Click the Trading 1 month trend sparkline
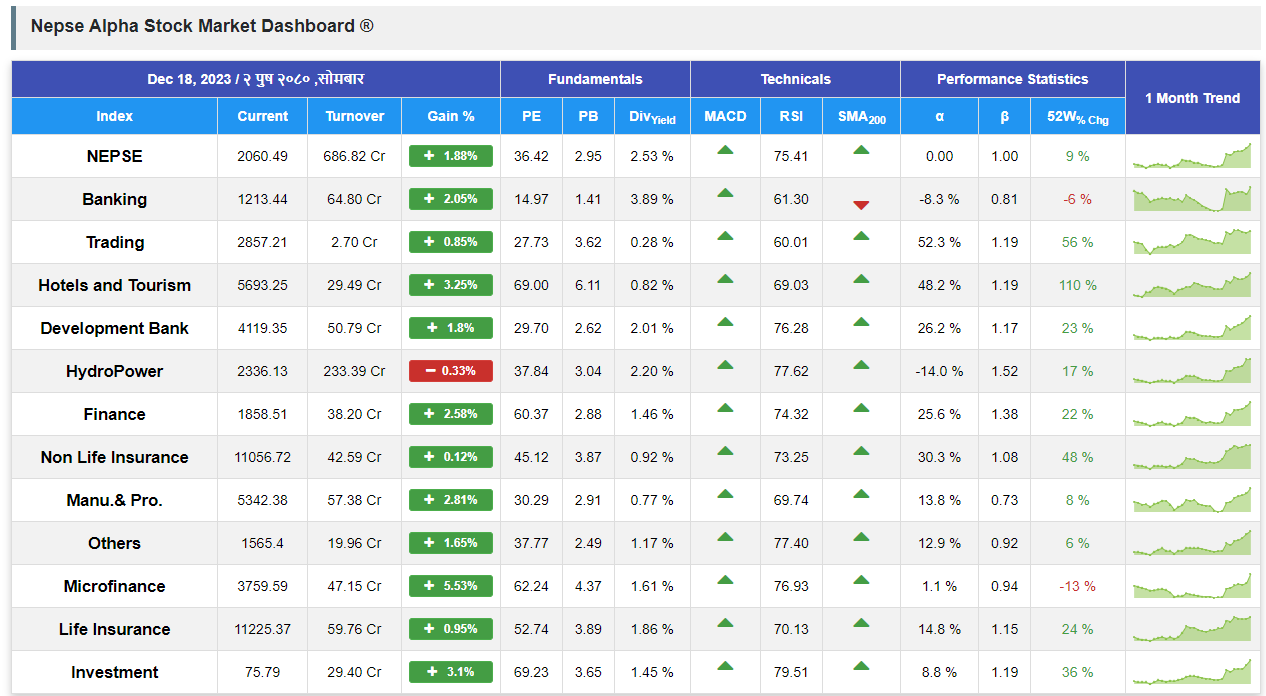The width and height of the screenshot is (1266, 696). 1192,242
